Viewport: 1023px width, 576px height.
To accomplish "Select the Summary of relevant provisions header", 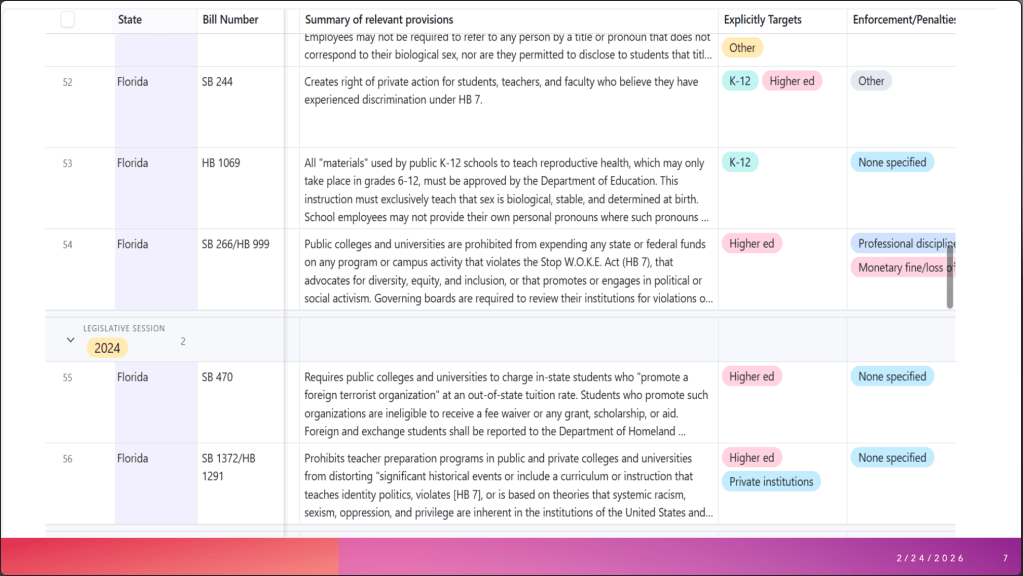I will coord(379,20).
